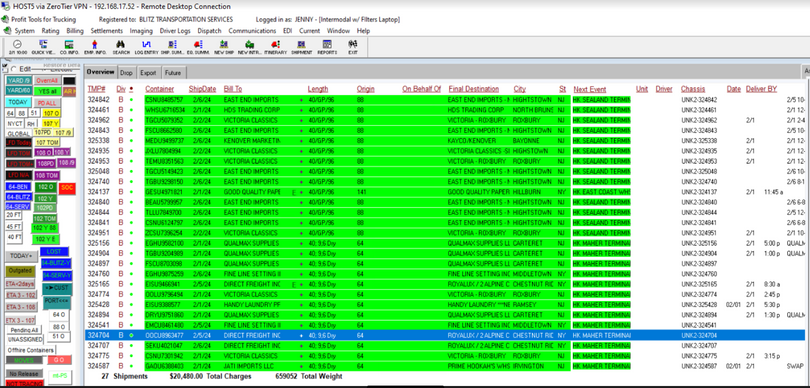Click the EXIT toolbar icon
Screen dimensions: 810x388
point(353,47)
